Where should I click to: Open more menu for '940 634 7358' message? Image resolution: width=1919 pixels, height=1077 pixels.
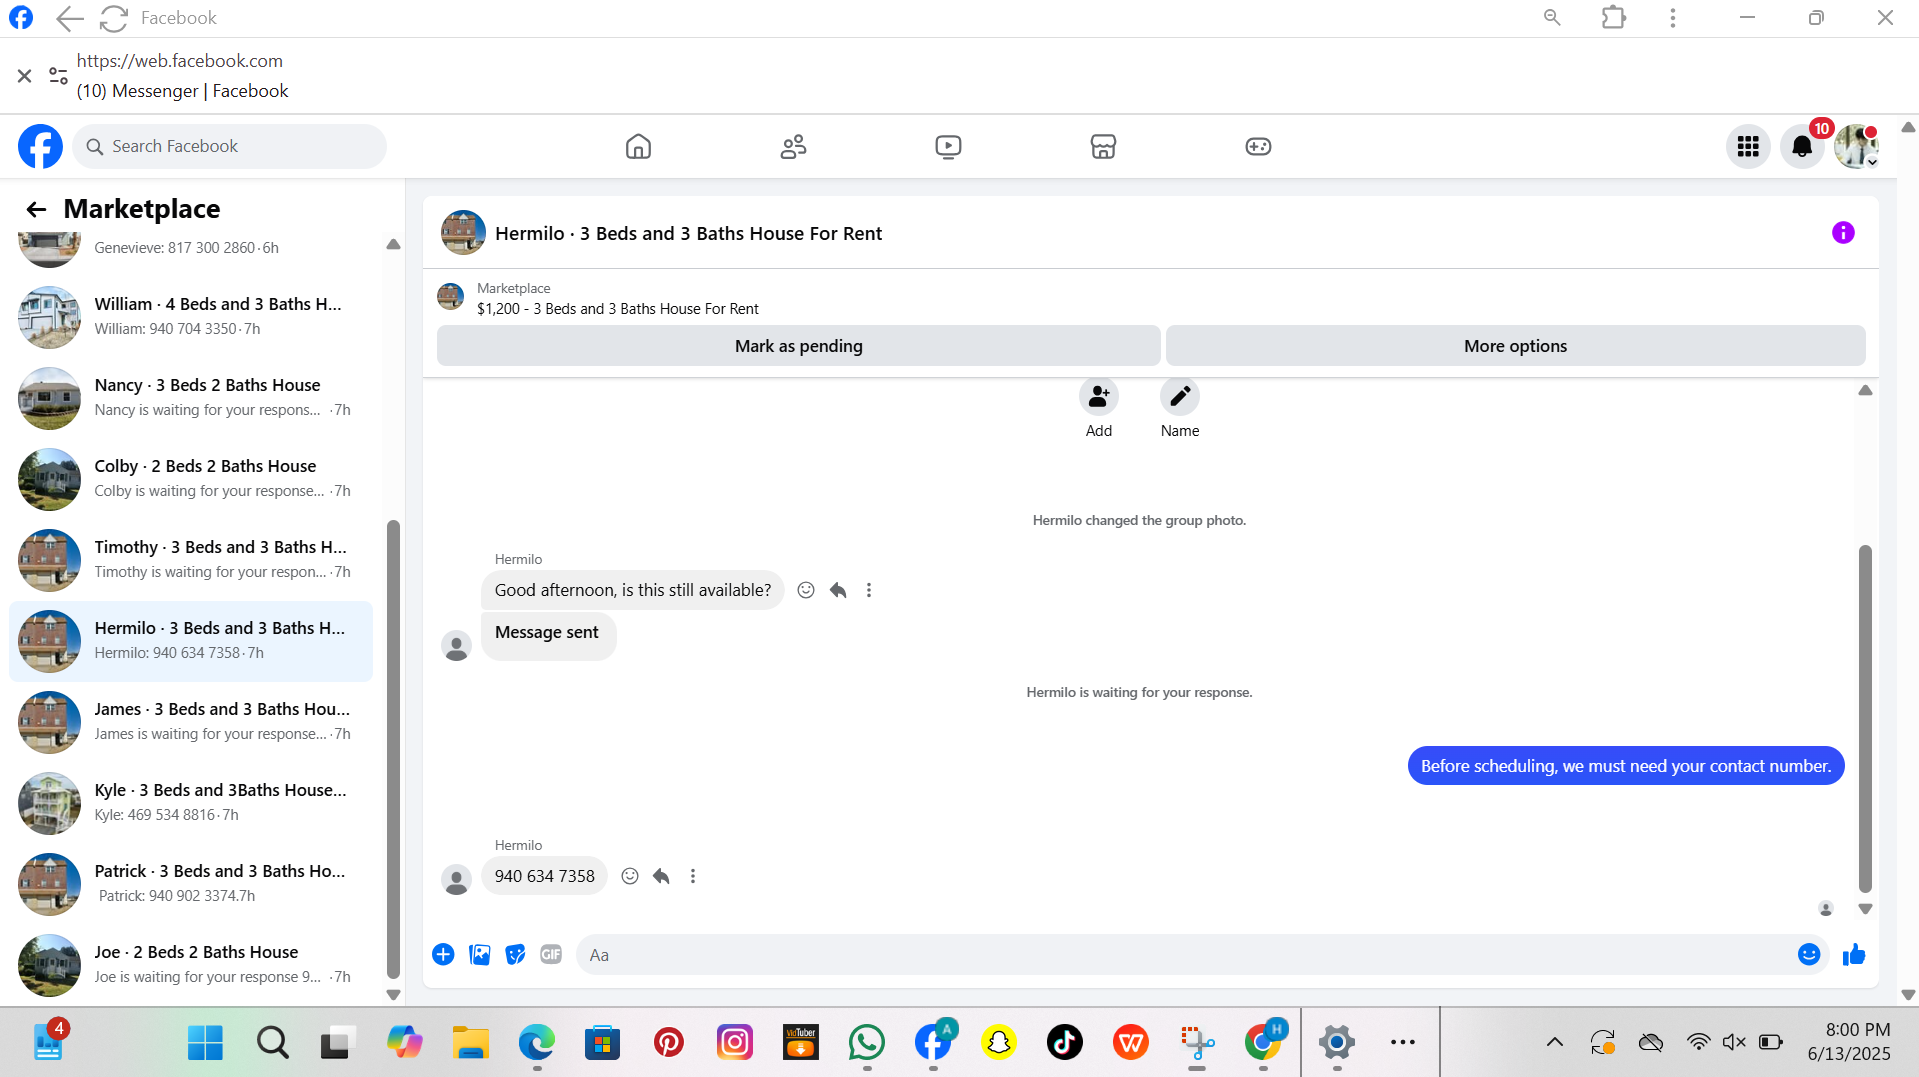(693, 876)
